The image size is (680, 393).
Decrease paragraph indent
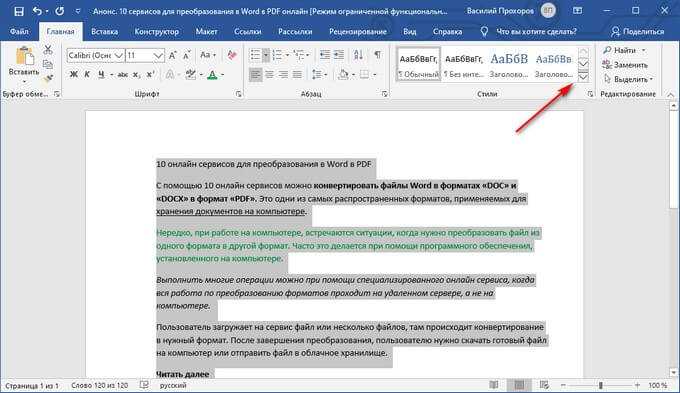coord(325,55)
